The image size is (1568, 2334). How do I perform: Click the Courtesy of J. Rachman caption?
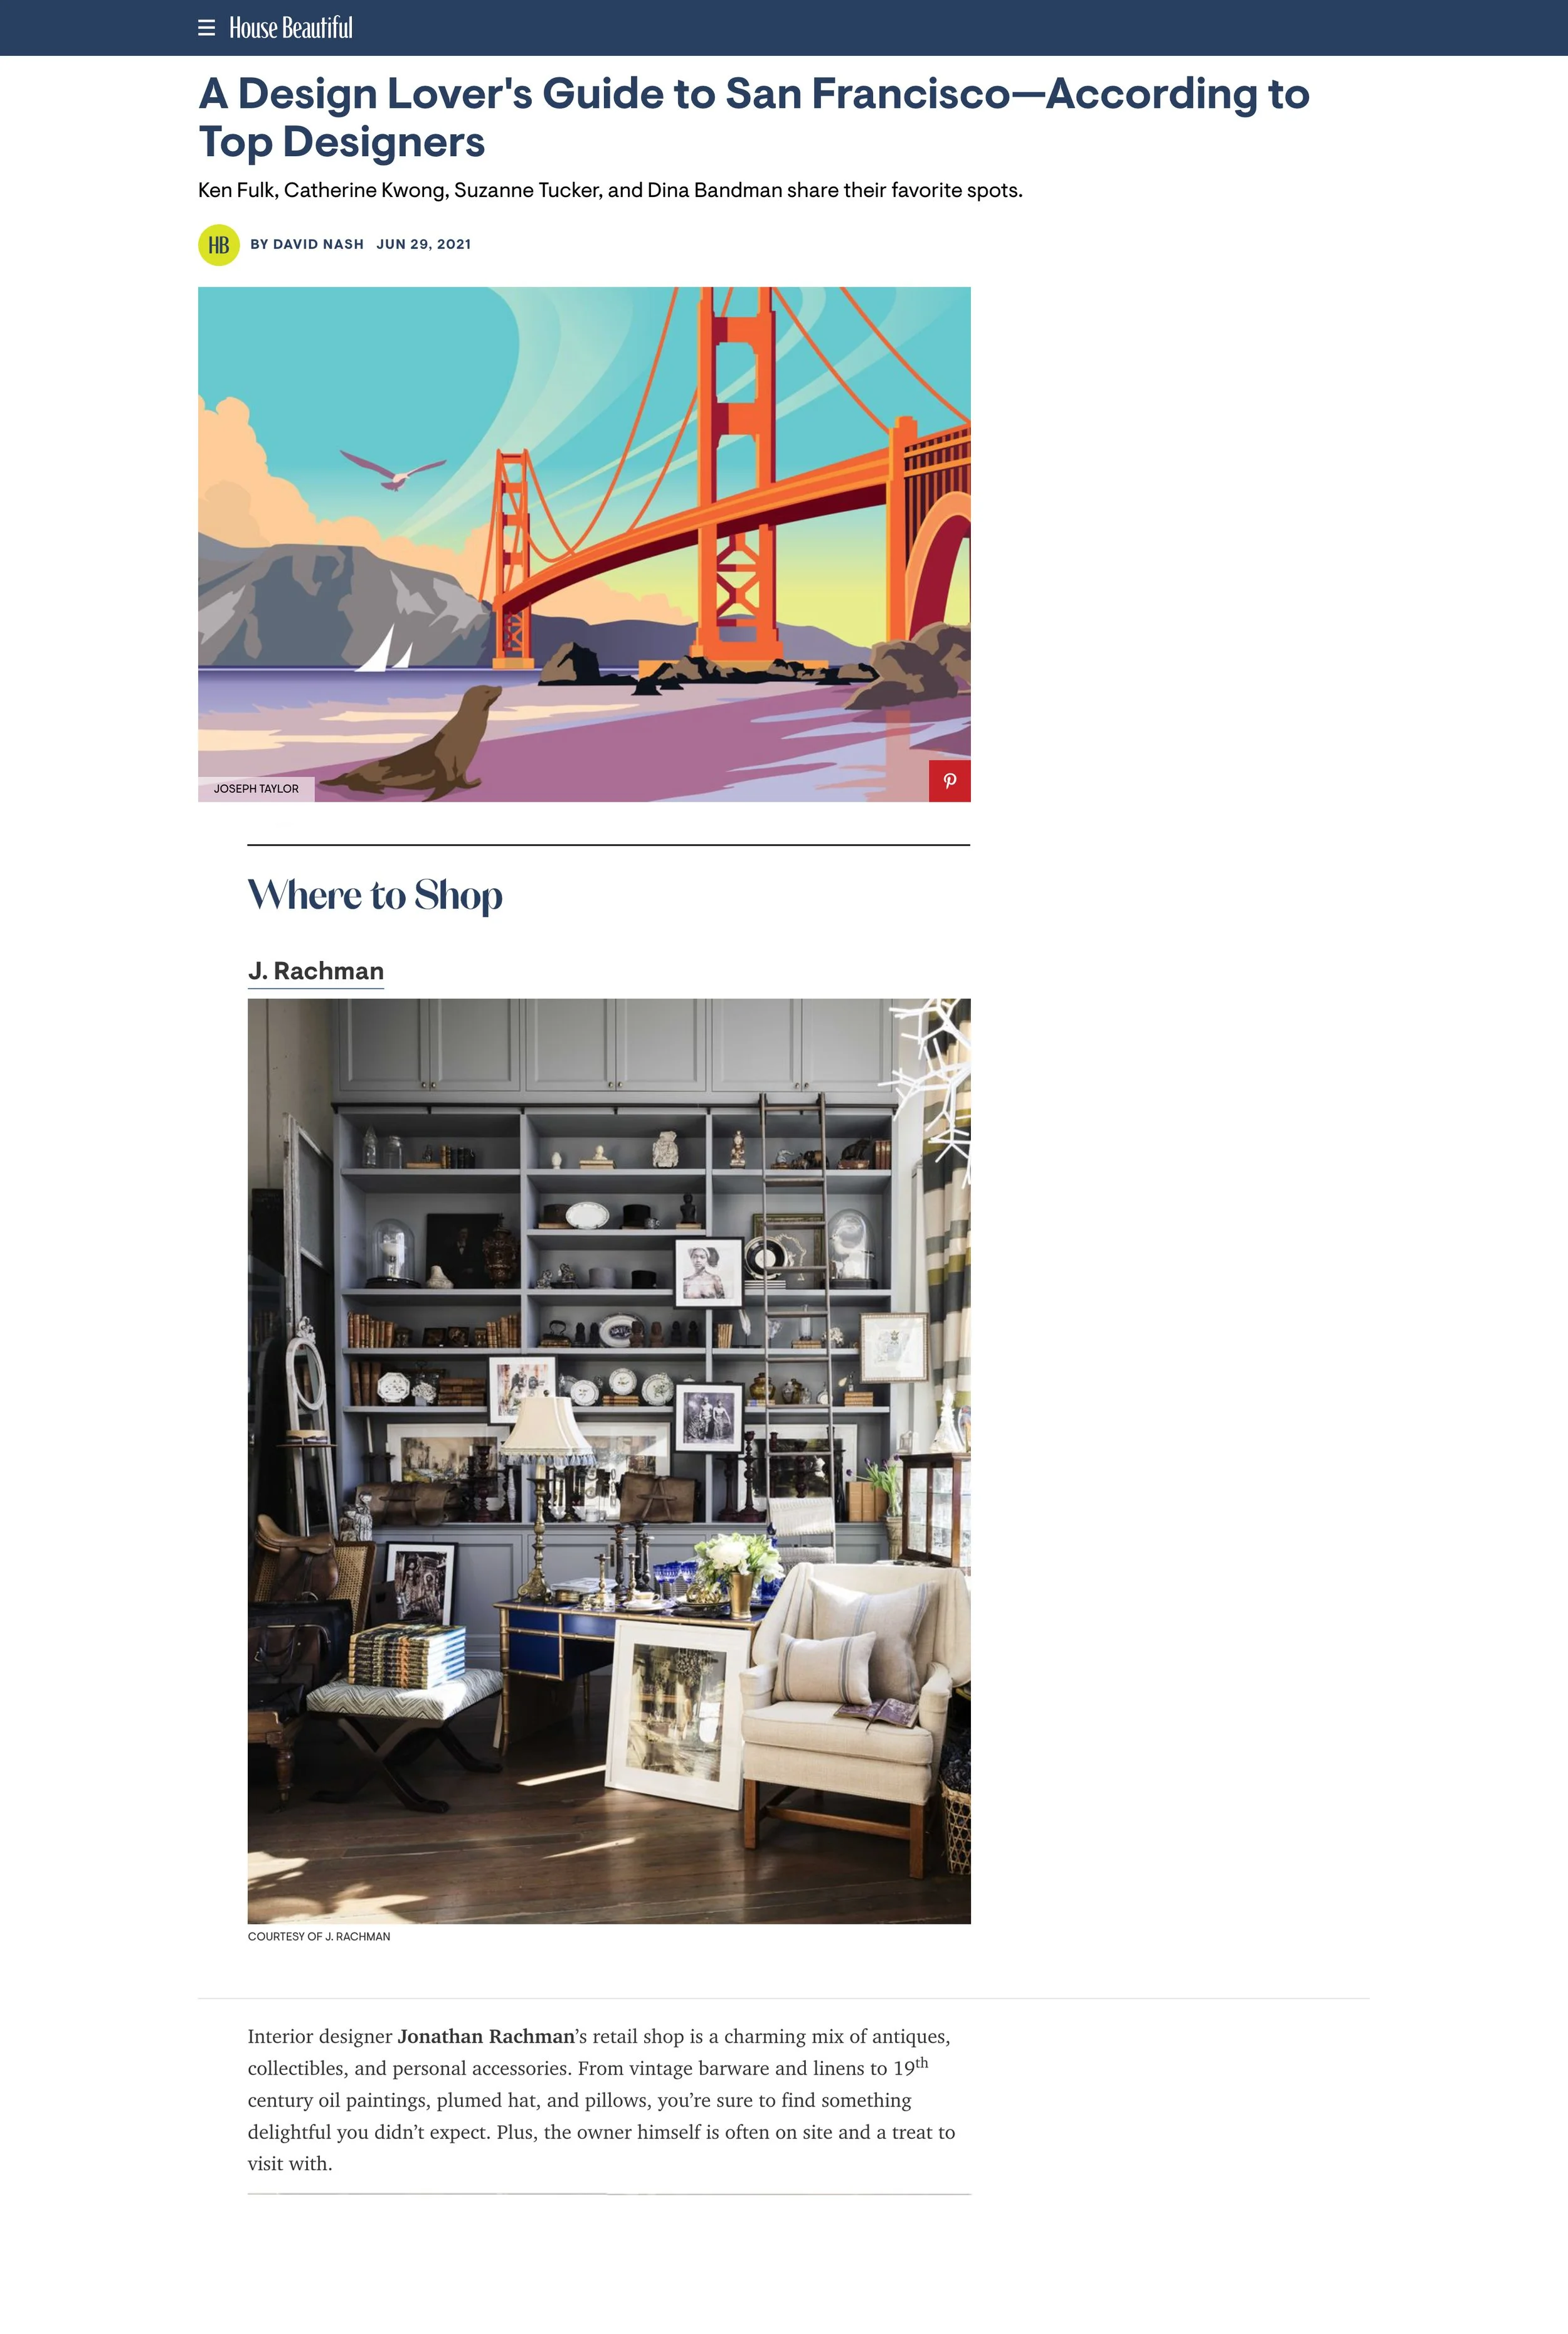point(319,1937)
